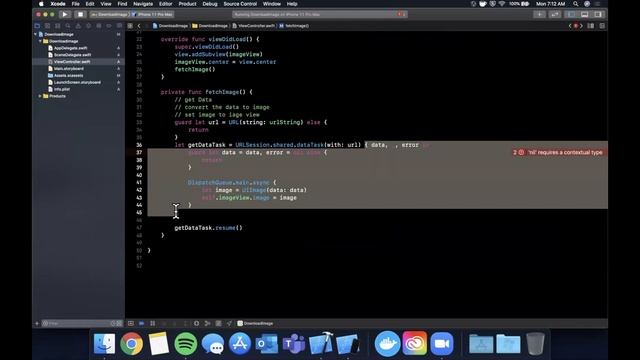Click the Run (play) button in the toolbar
This screenshot has width=640, height=360.
[x=64, y=14]
